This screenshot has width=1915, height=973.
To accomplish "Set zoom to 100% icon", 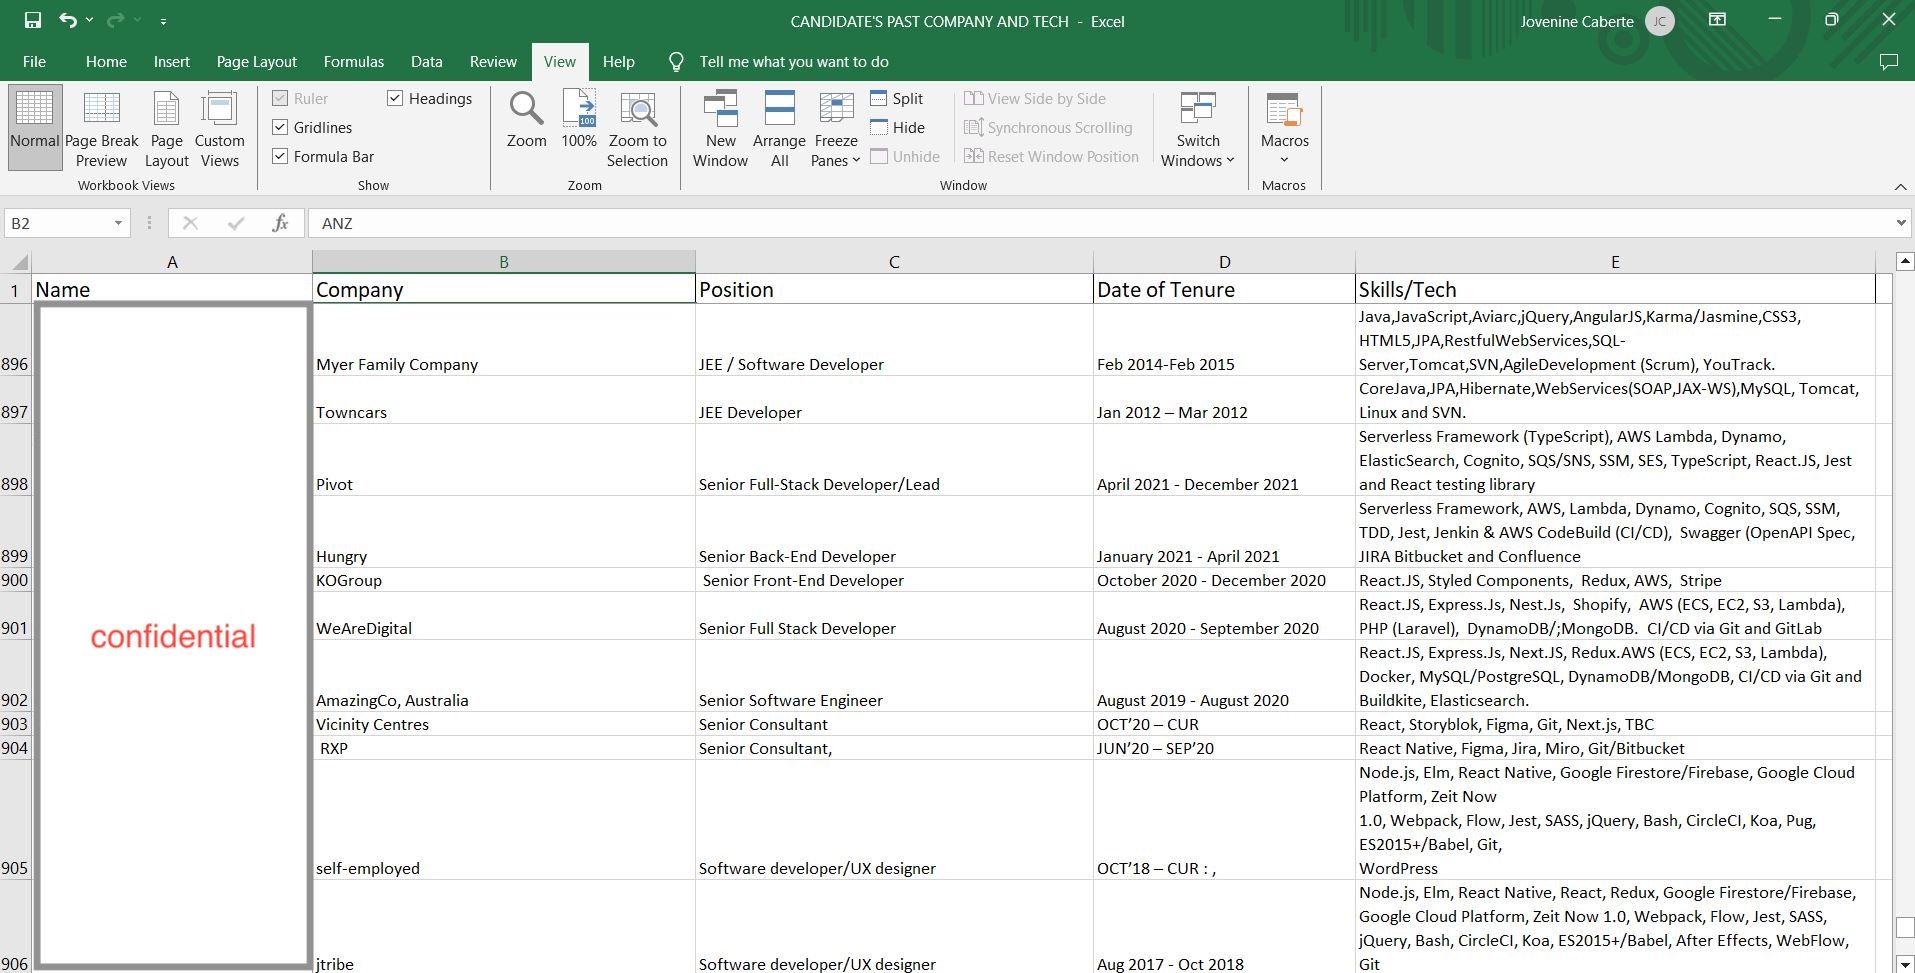I will [579, 120].
